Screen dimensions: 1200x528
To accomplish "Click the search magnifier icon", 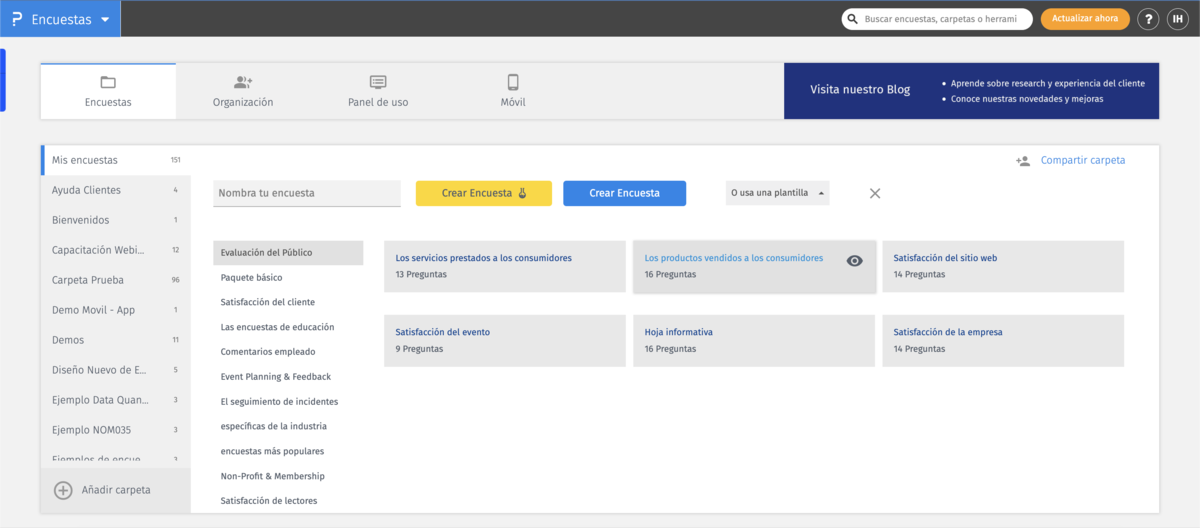I will coord(853,19).
